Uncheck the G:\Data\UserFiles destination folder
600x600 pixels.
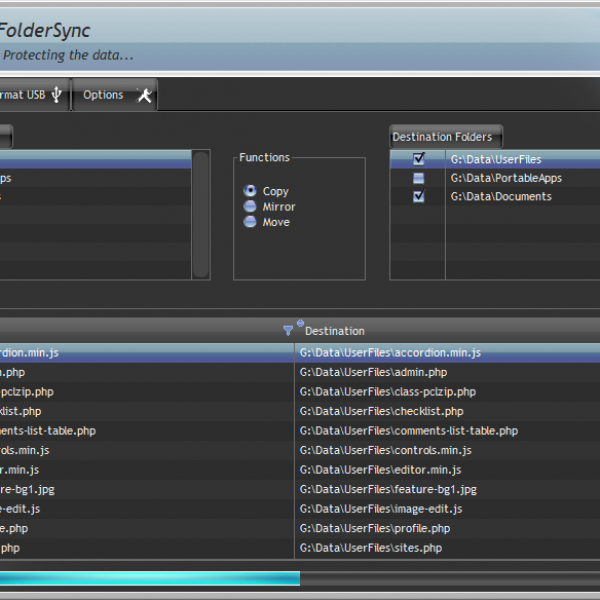[419, 159]
